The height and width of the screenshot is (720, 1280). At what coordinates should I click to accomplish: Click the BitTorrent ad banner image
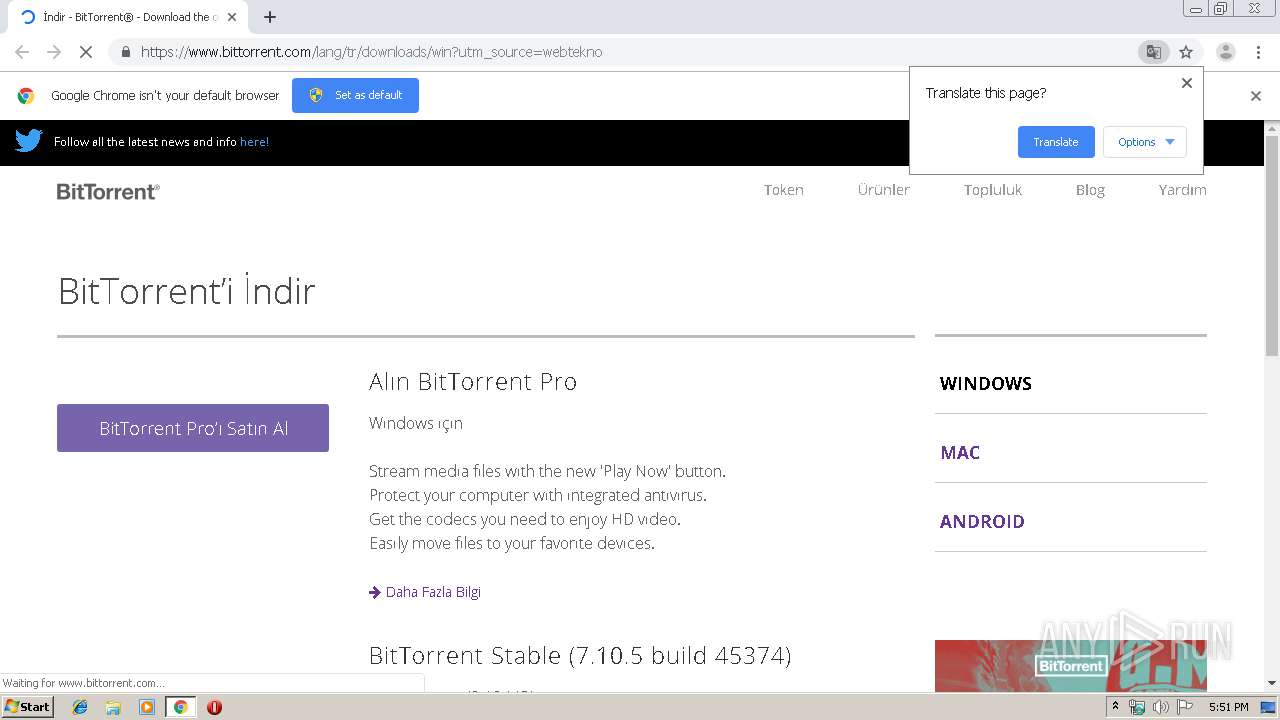pos(1070,666)
